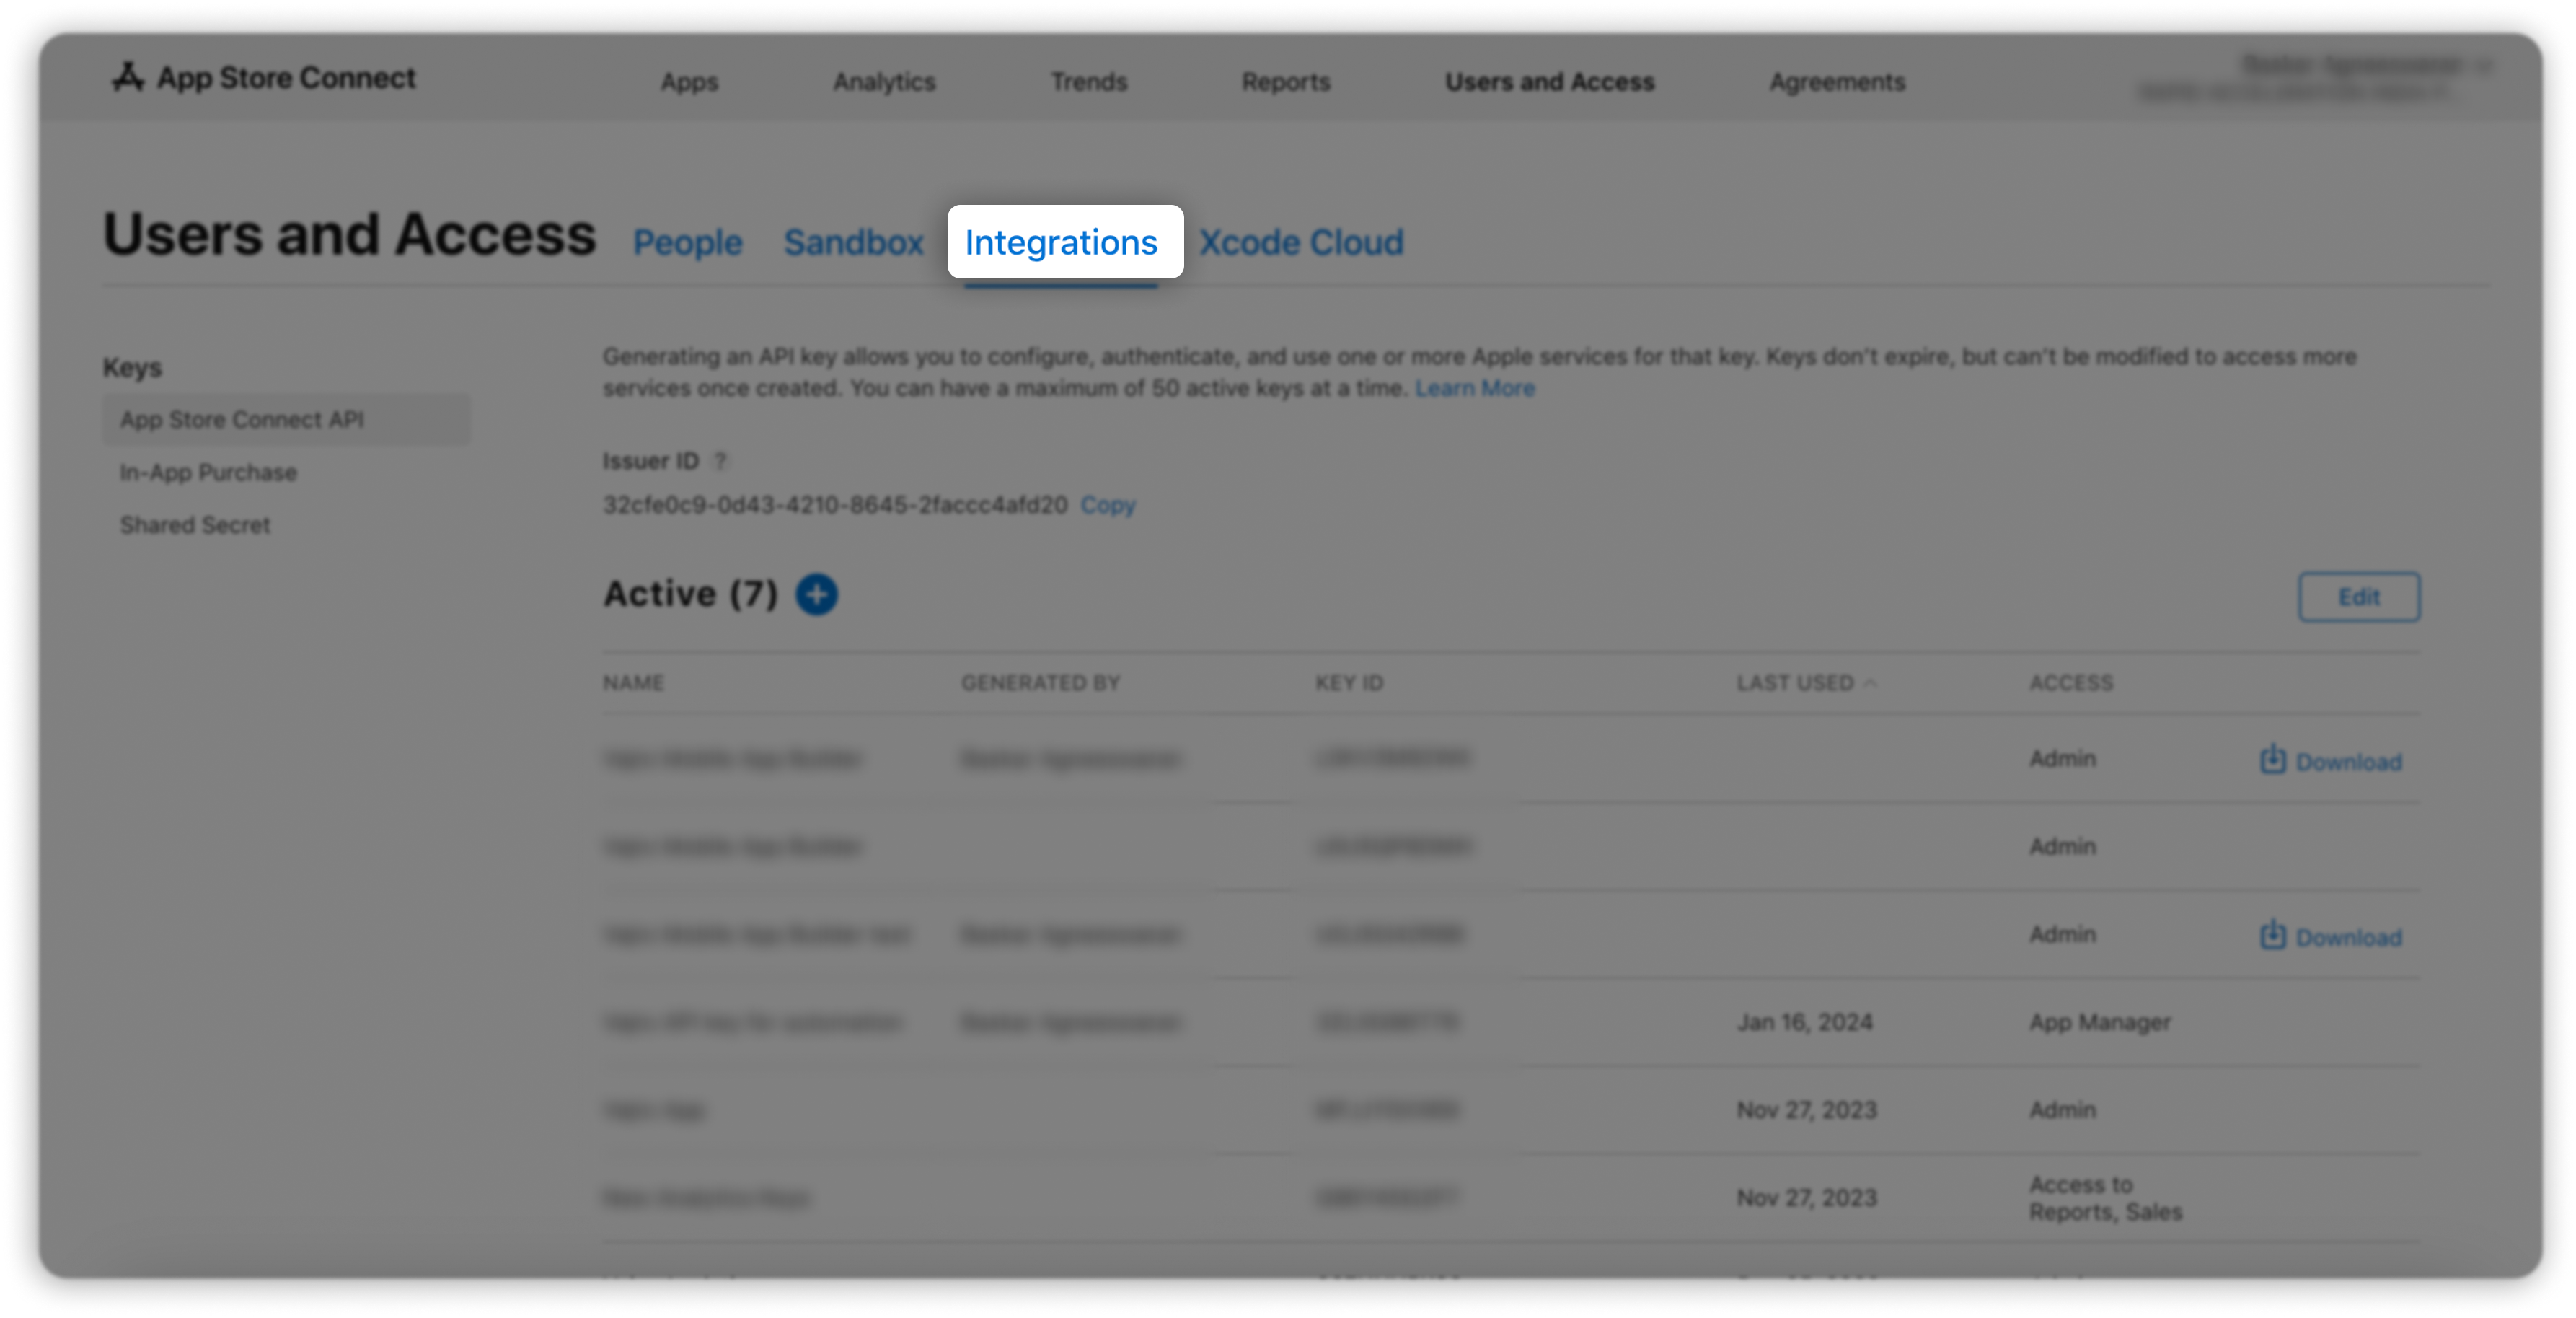Screen dimensions: 2576x1318
Task: Select Shared Secret in the sidebar
Action: pyautogui.click(x=195, y=525)
